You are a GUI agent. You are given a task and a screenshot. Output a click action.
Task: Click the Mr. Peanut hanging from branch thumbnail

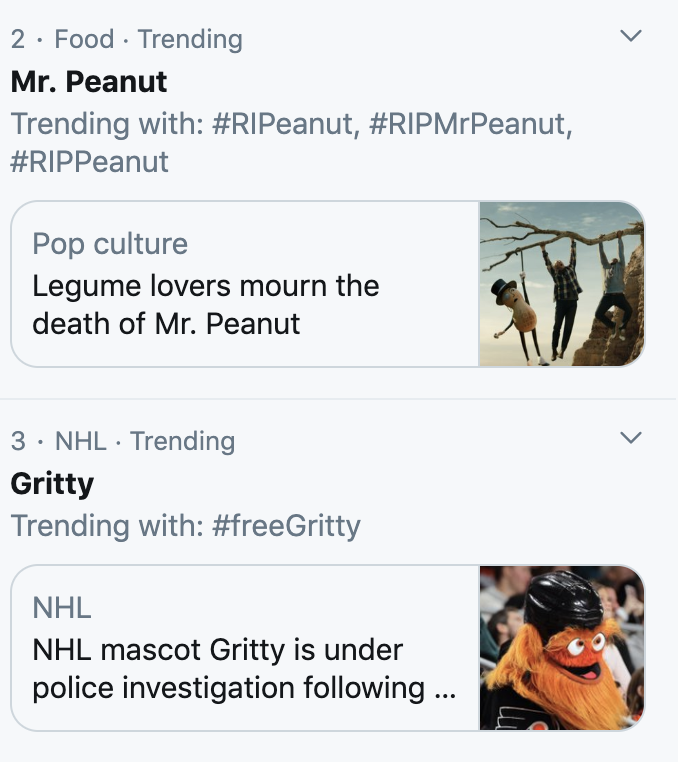[x=561, y=284]
